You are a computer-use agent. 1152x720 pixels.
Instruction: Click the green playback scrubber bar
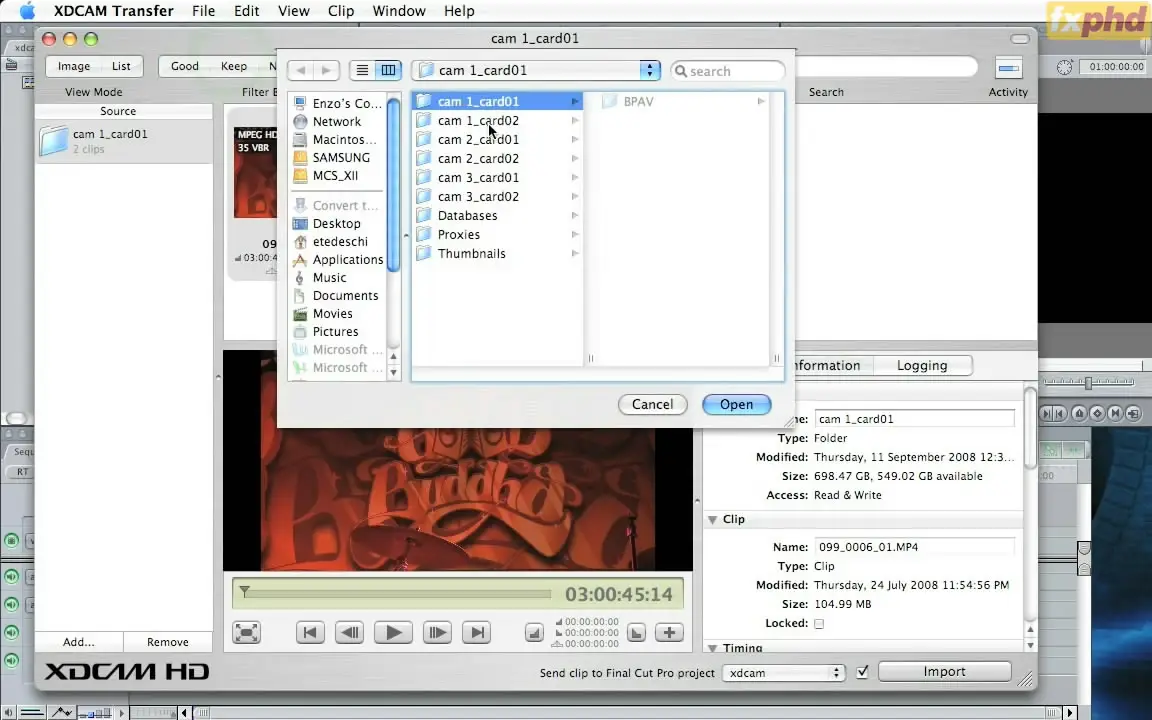click(x=397, y=594)
